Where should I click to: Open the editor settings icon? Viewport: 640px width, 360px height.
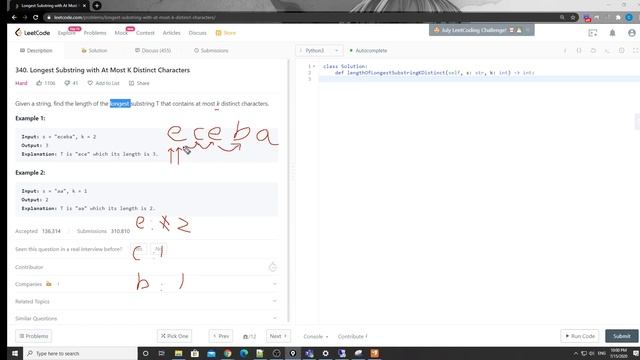pyautogui.click(x=621, y=51)
